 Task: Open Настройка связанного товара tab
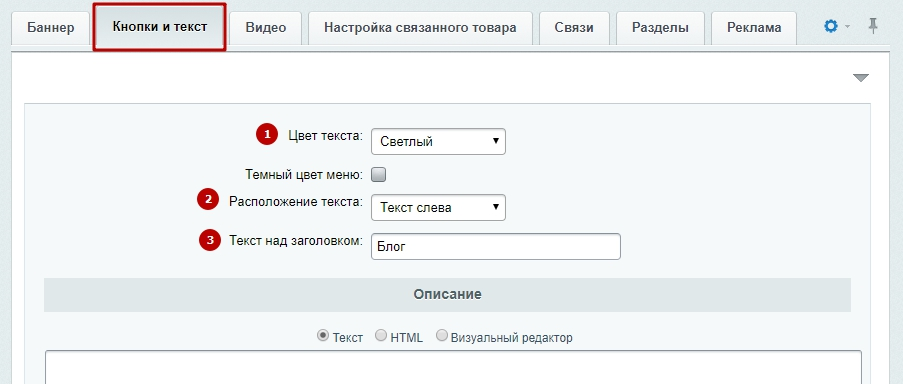(x=420, y=28)
